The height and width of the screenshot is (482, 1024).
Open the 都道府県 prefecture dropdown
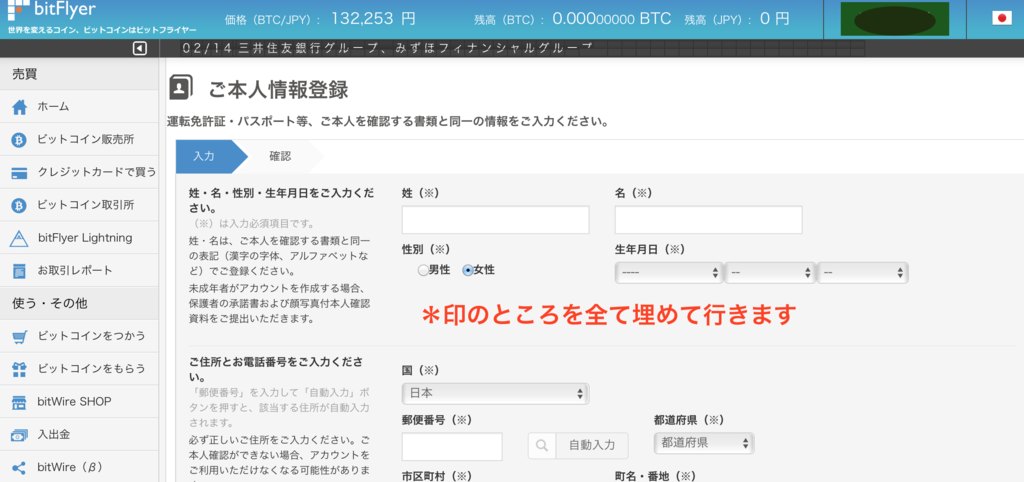(703, 443)
